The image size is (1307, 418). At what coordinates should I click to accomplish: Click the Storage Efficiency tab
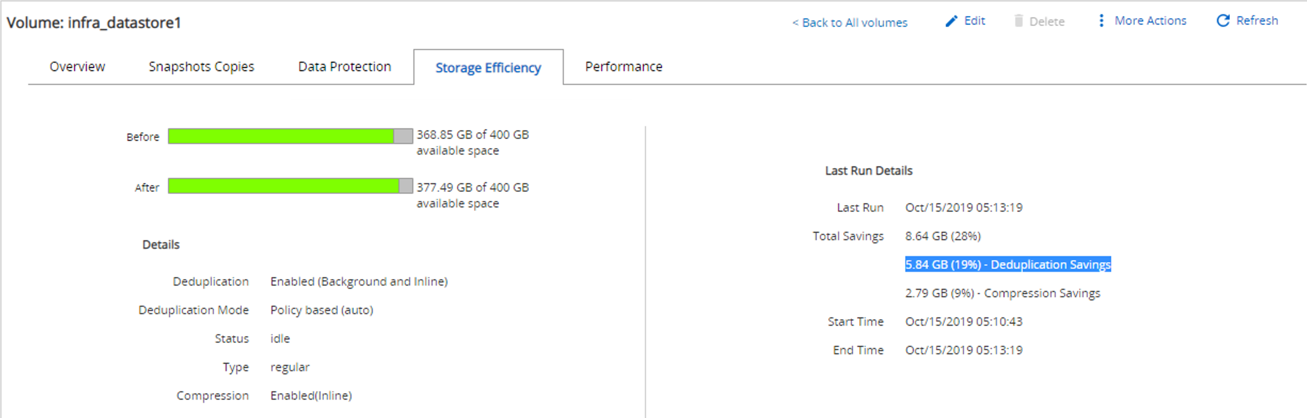[488, 68]
